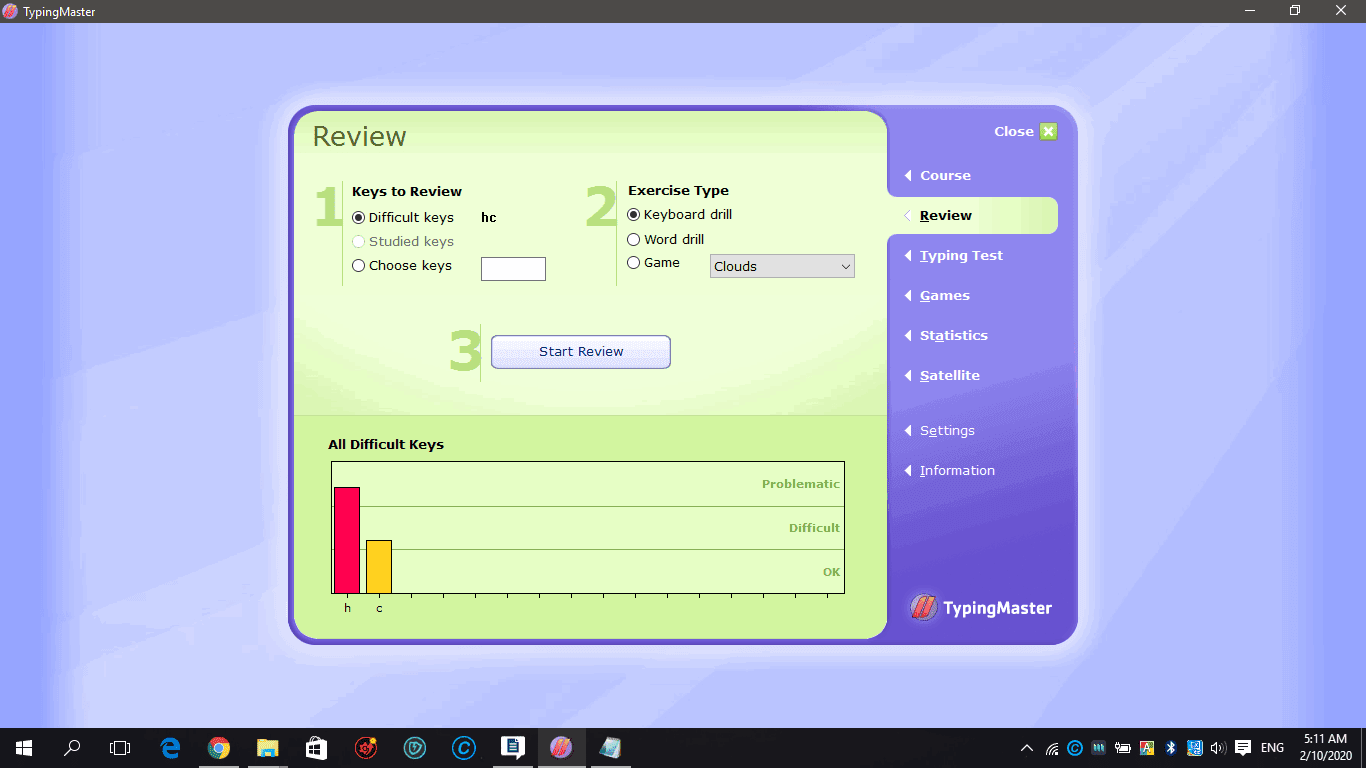The width and height of the screenshot is (1366, 768).
Task: Launch Microsoft Edge from taskbar
Action: click(170, 747)
